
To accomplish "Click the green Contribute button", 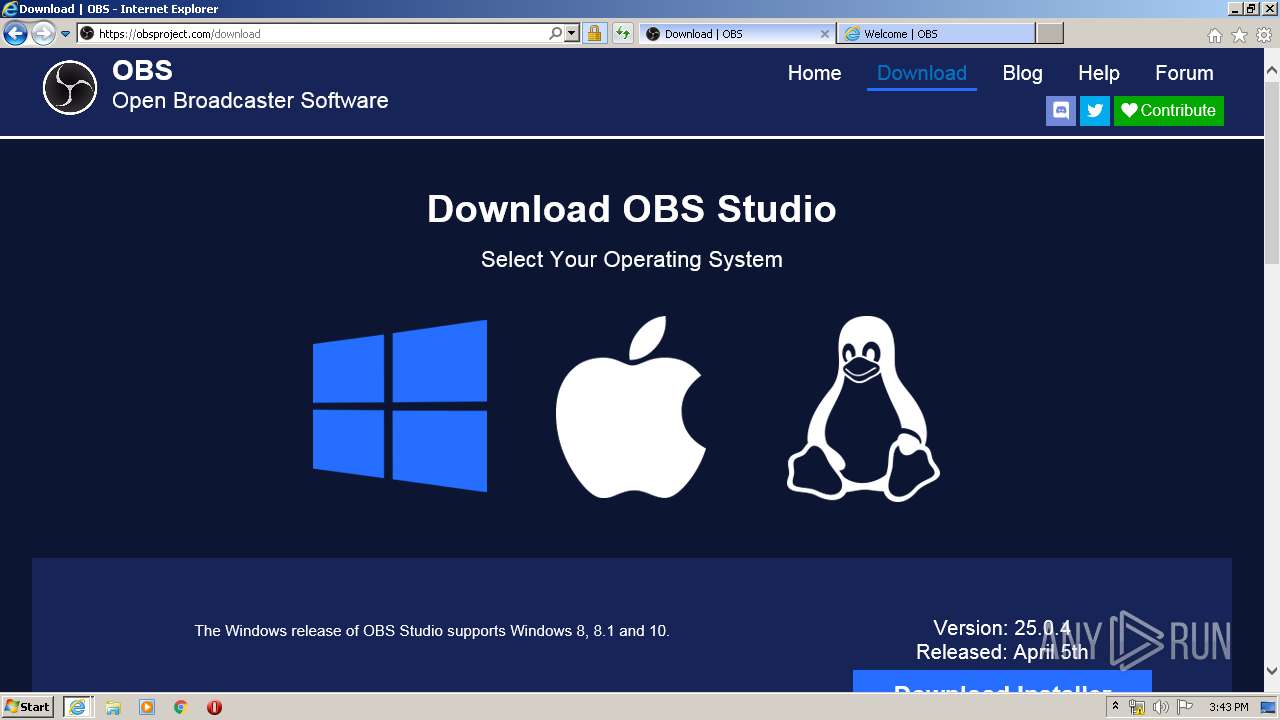I will pyautogui.click(x=1169, y=110).
